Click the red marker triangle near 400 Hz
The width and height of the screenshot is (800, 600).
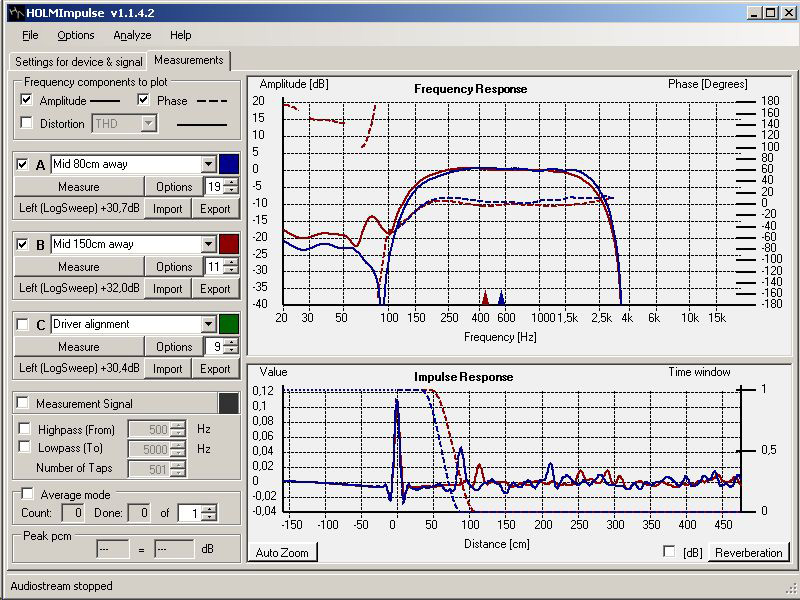[485, 297]
